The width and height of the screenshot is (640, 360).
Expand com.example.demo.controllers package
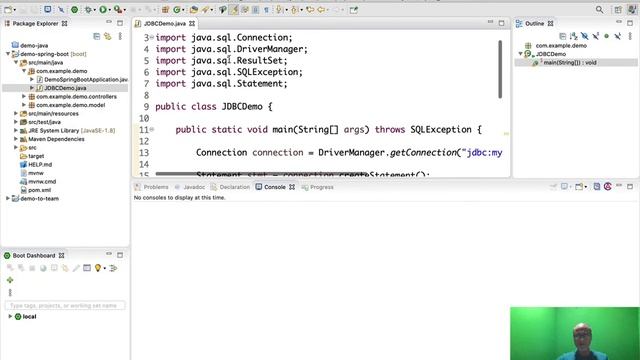tap(24, 96)
